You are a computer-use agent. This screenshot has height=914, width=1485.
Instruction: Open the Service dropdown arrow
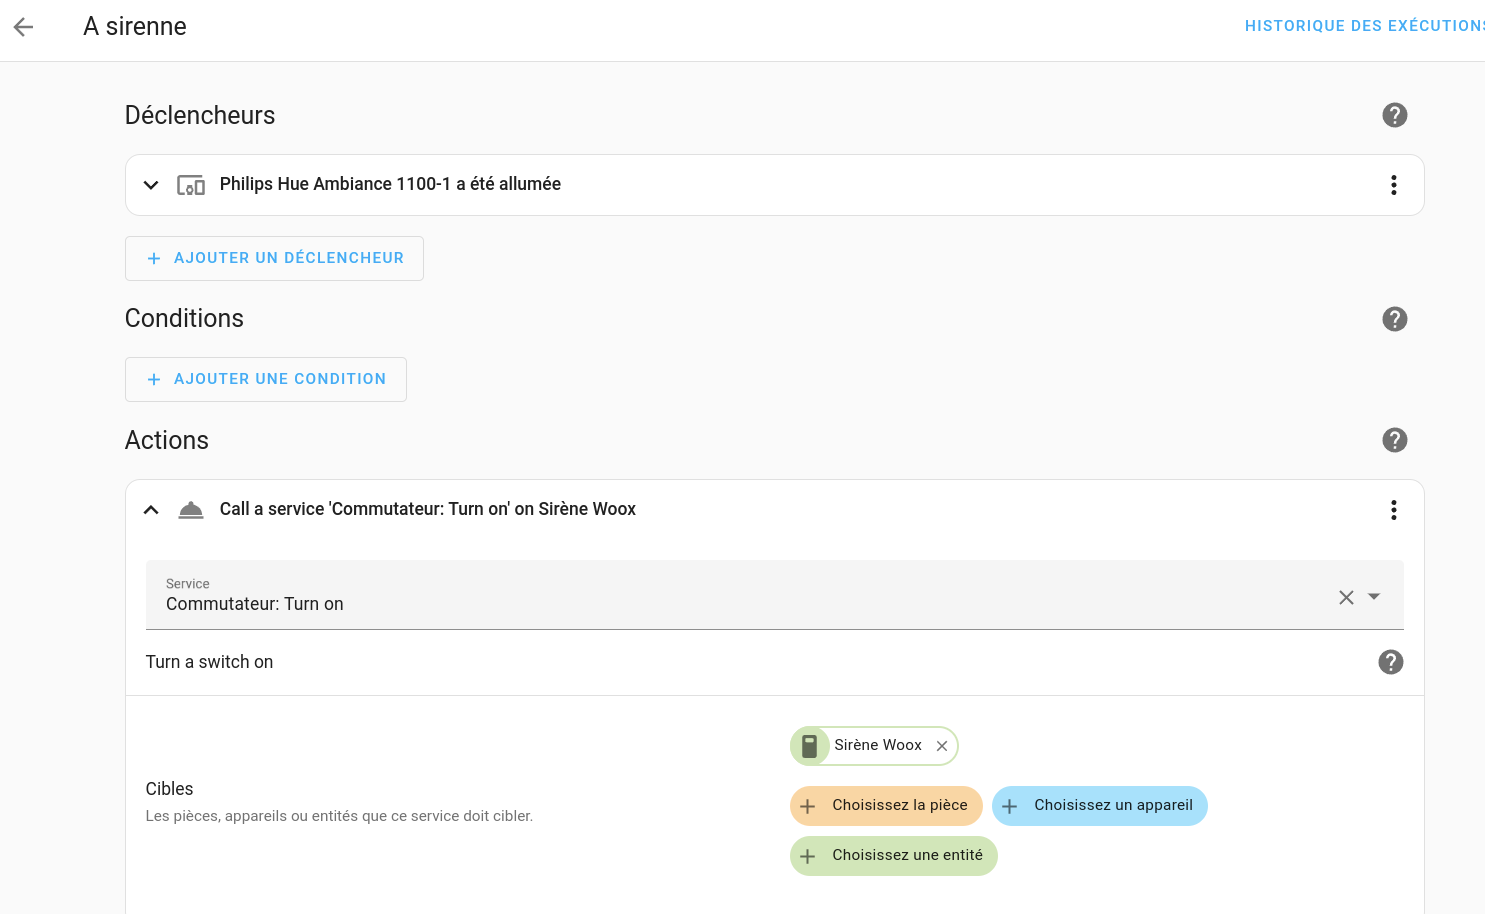[1374, 597]
